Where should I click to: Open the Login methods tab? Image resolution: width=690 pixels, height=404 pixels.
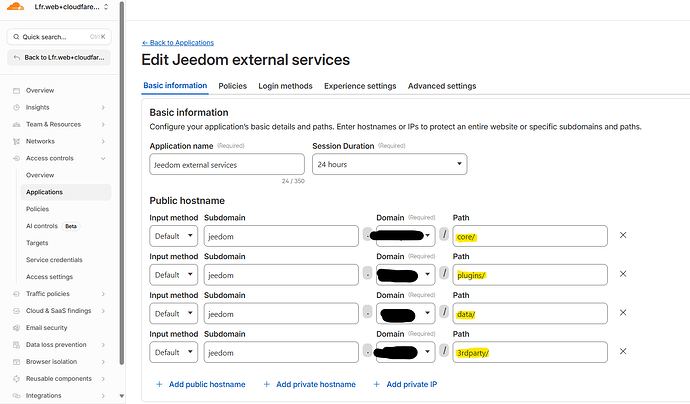pos(285,86)
